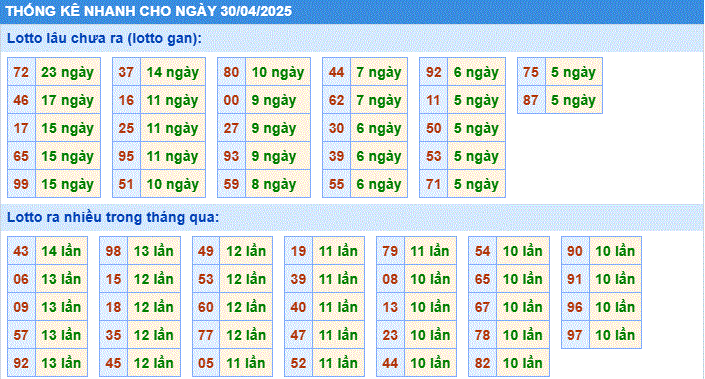This screenshot has width=705, height=379.
Task: Click Lotto ra nhiều trong tháng qua heading
Action: [x=113, y=218]
